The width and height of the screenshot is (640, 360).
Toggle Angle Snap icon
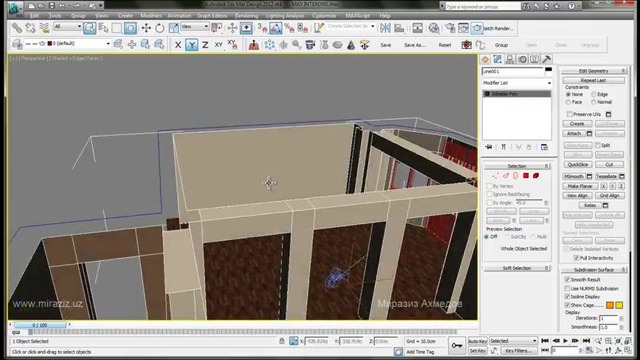tap(276, 28)
